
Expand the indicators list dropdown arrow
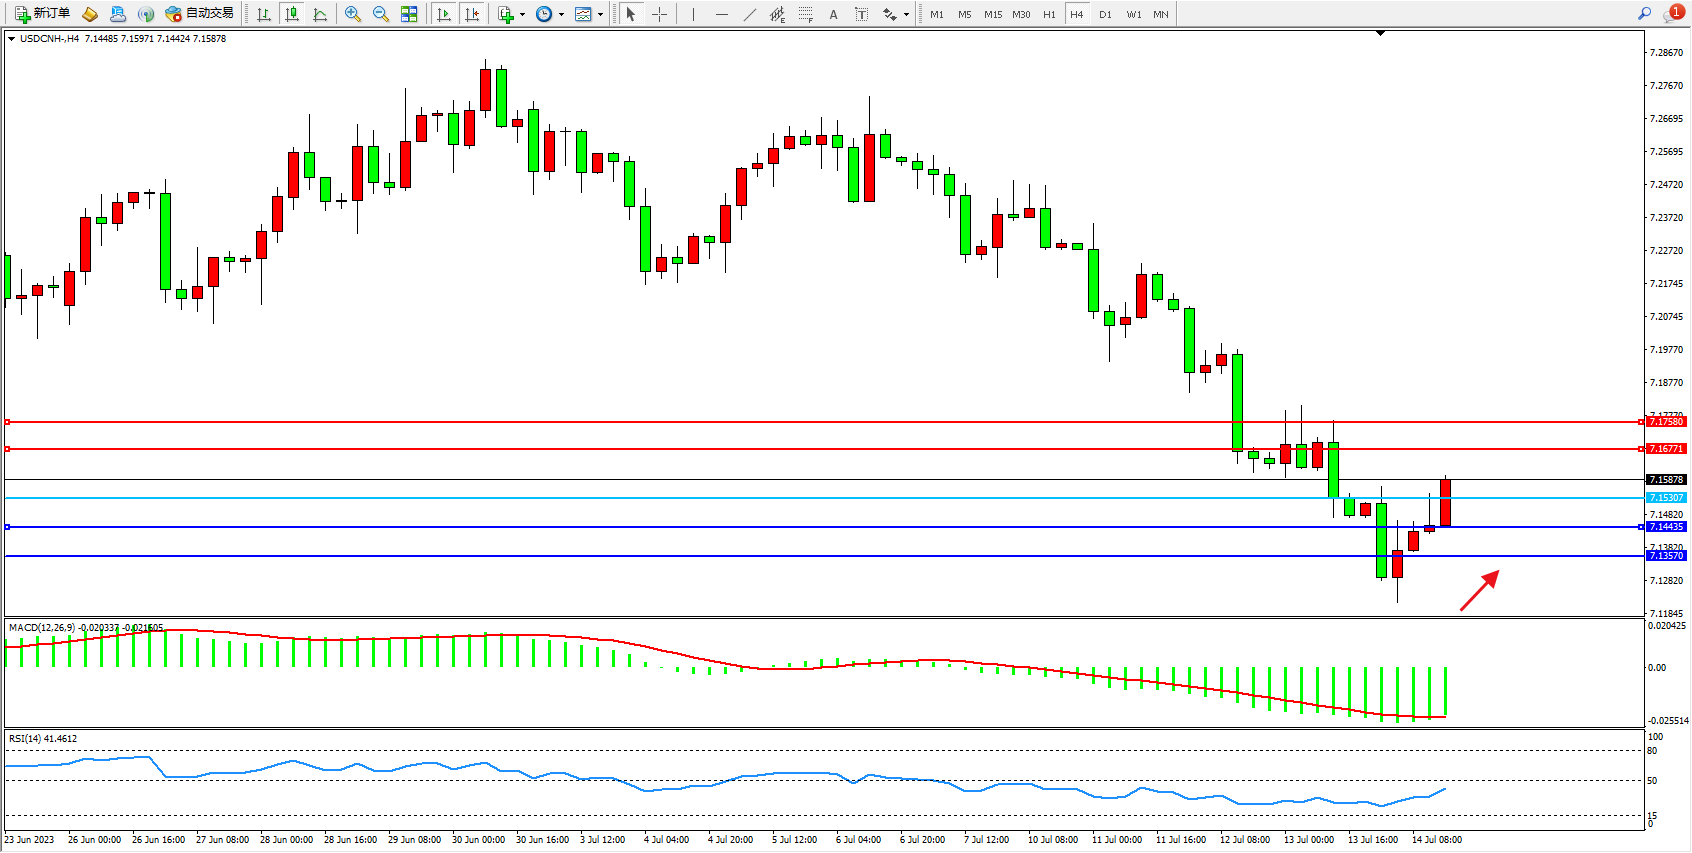pyautogui.click(x=522, y=14)
